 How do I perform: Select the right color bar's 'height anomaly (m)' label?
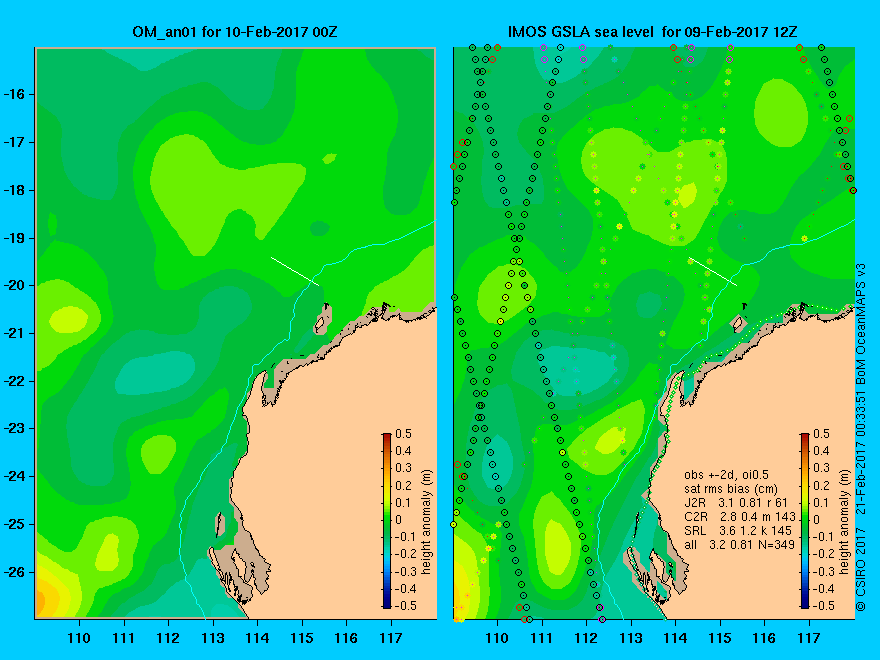click(x=844, y=522)
